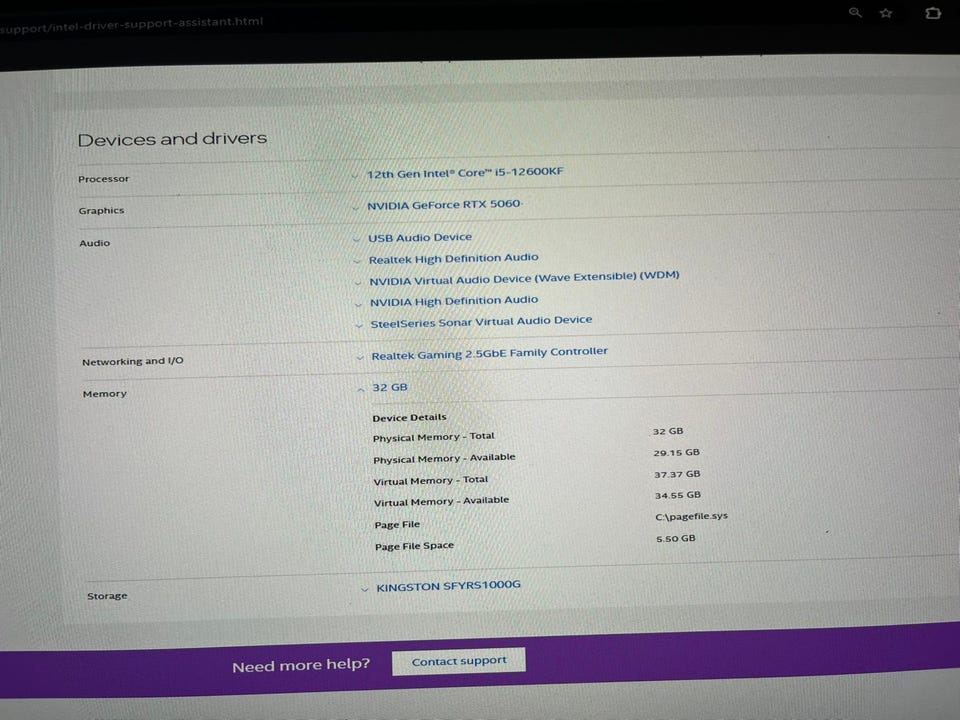Screen dimensions: 960x720
Task: Click the Memory row label
Action: pos(105,394)
